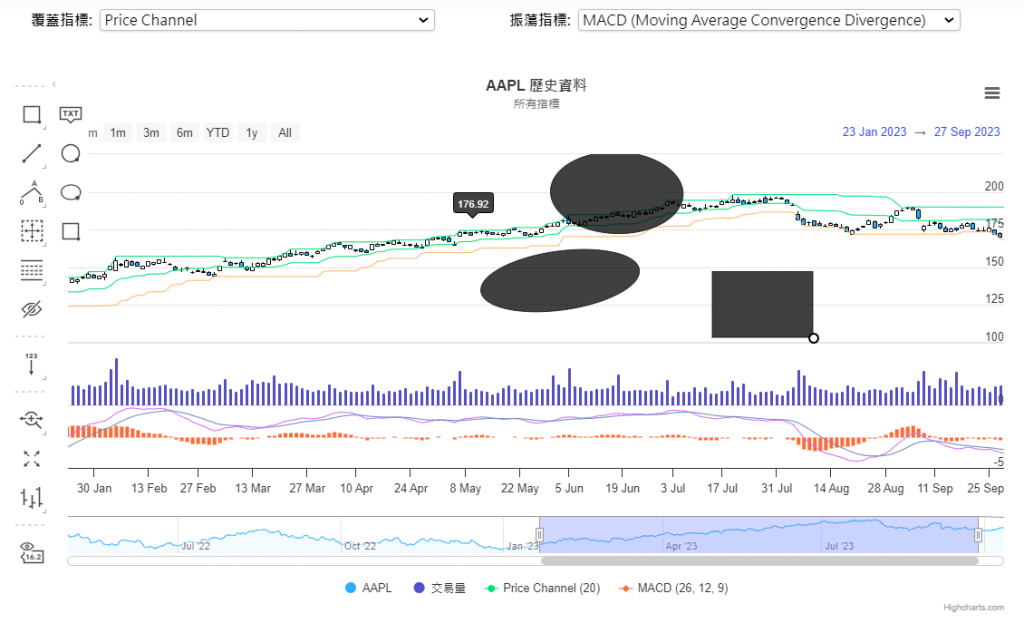Collapse the stock tools toolbar arrow

tap(54, 84)
